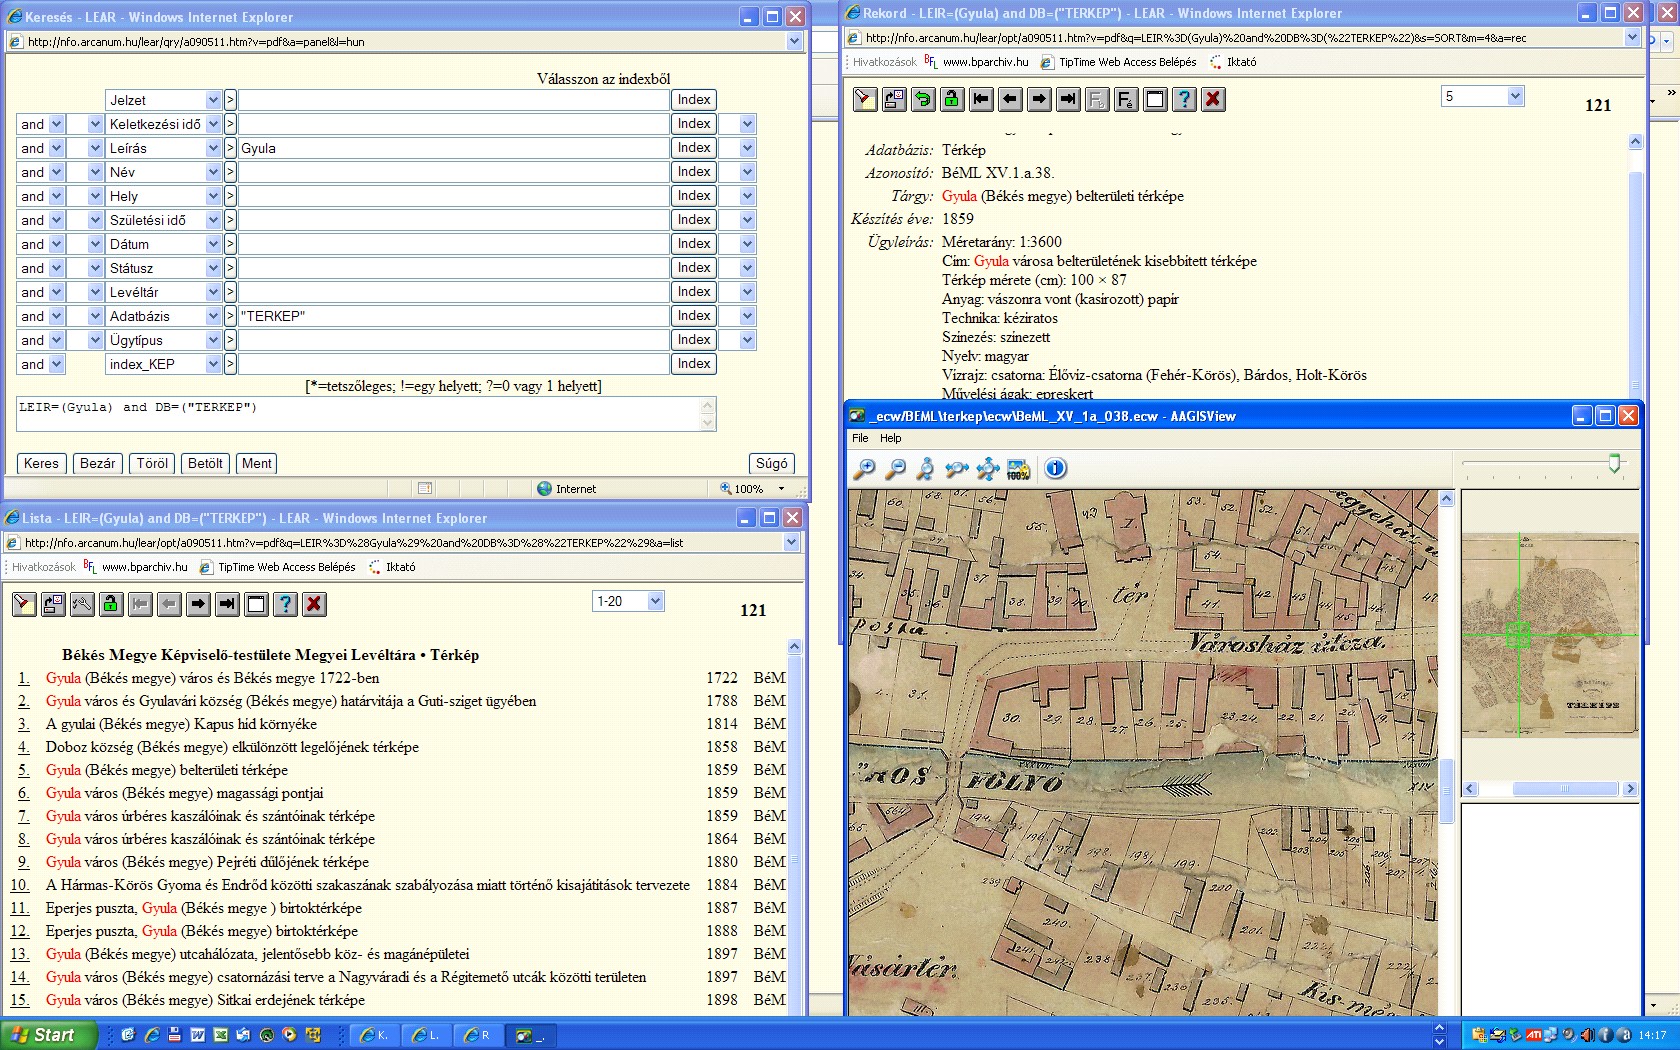Click the 100% zoom icon in AAGISView
1680x1050 pixels.
1018,468
